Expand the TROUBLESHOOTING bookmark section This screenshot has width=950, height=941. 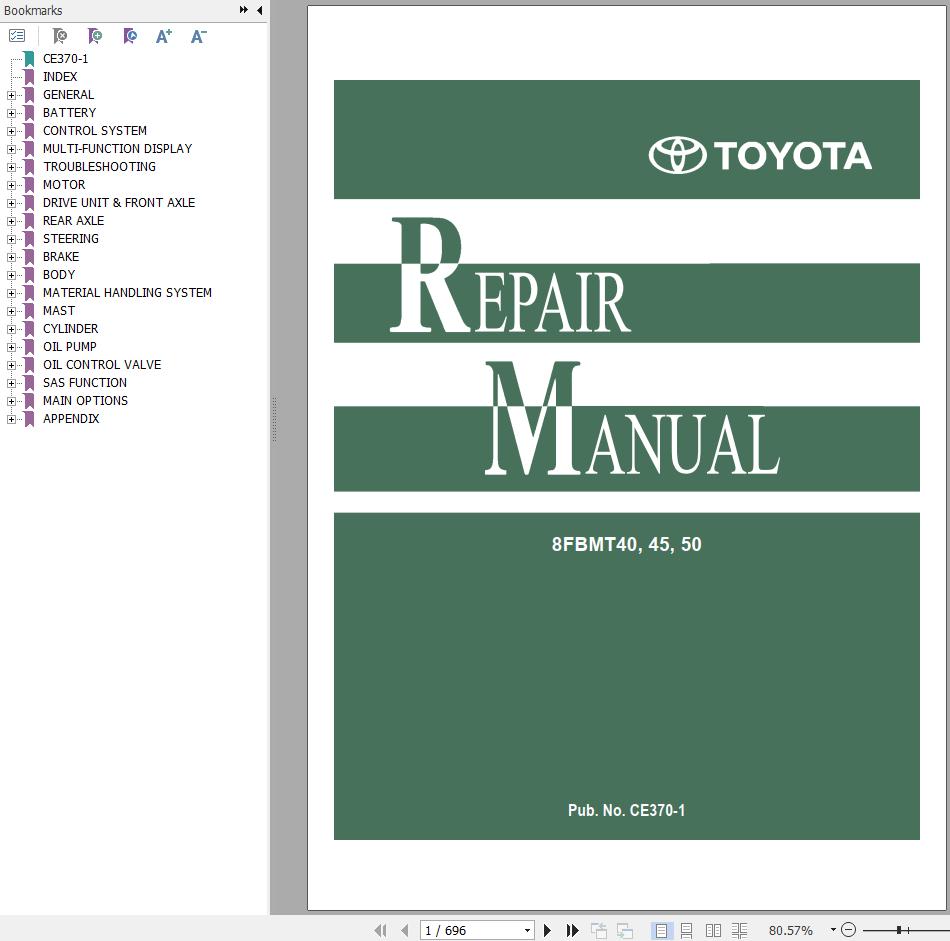(10, 166)
